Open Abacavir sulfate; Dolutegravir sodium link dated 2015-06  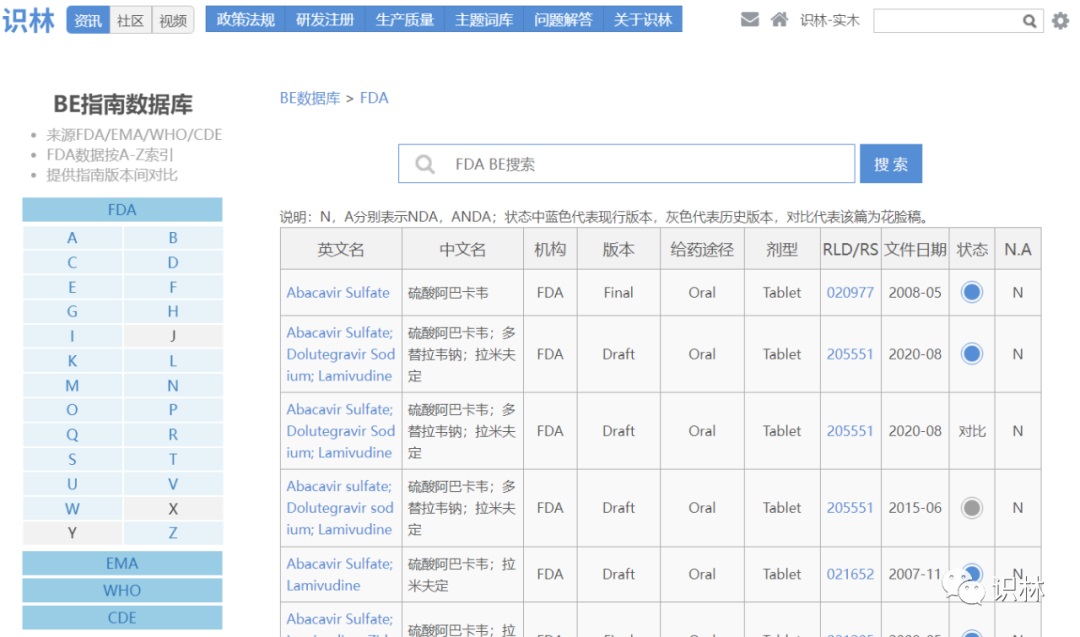[x=340, y=508]
